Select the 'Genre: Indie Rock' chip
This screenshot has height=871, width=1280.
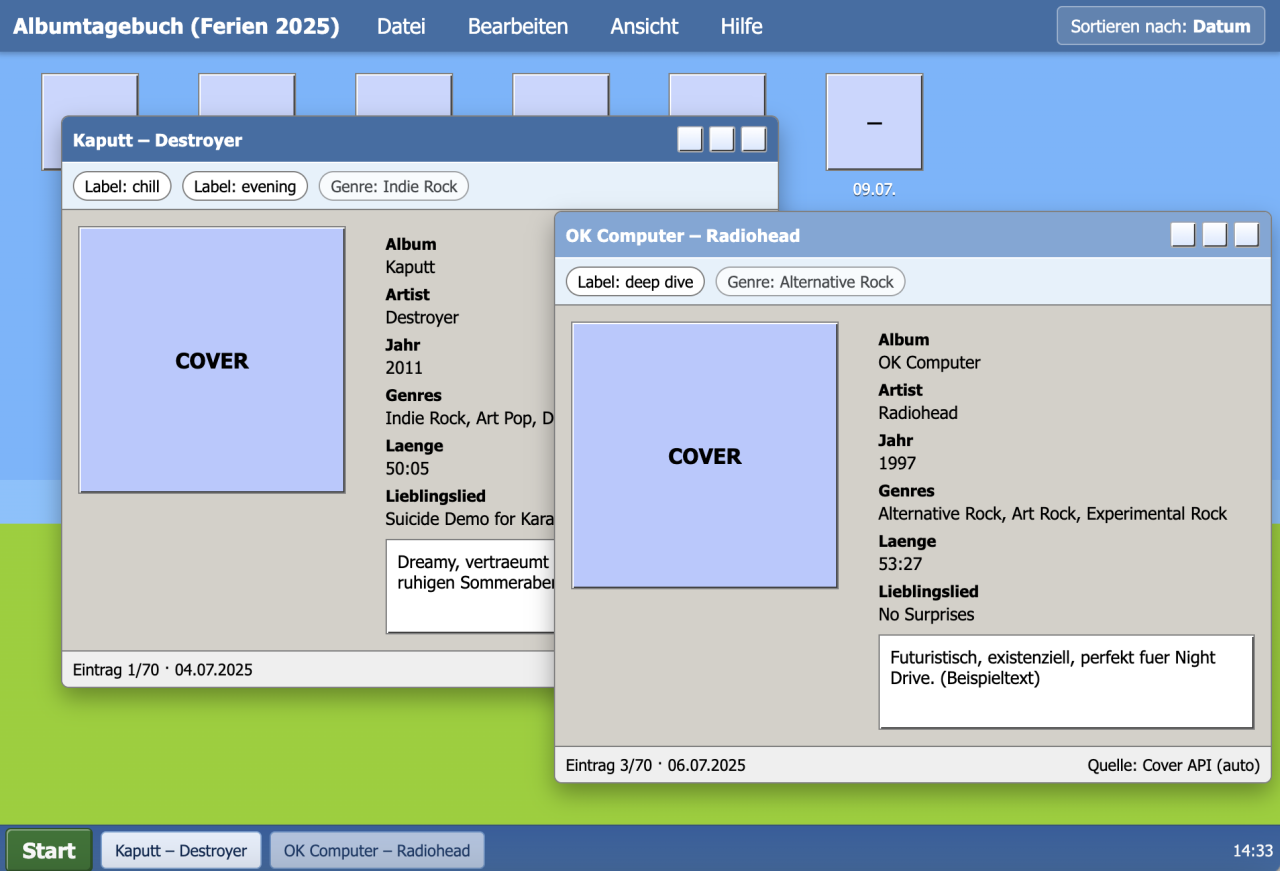pyautogui.click(x=393, y=186)
